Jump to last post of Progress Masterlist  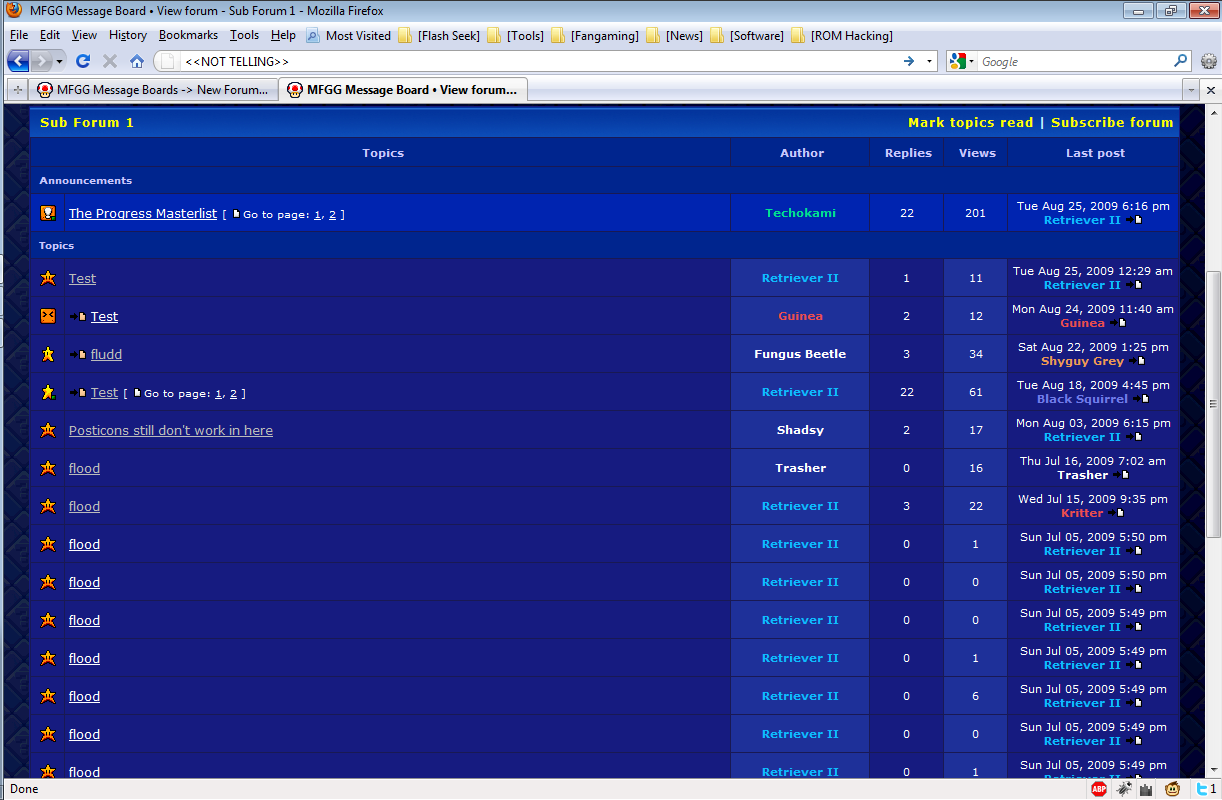[1133, 220]
